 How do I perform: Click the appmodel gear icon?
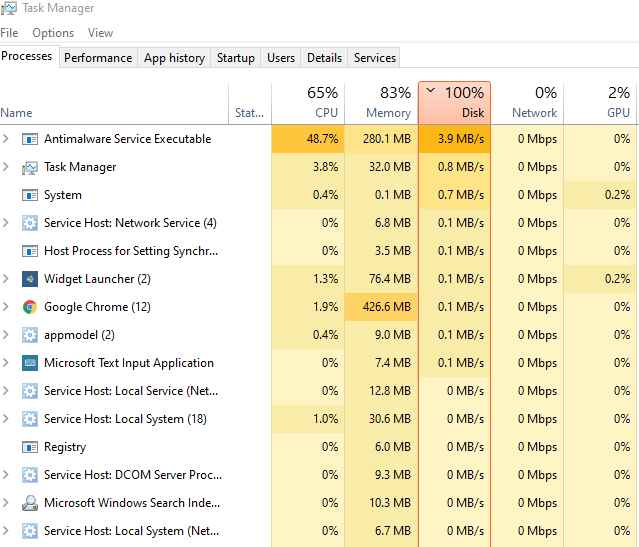coord(30,335)
